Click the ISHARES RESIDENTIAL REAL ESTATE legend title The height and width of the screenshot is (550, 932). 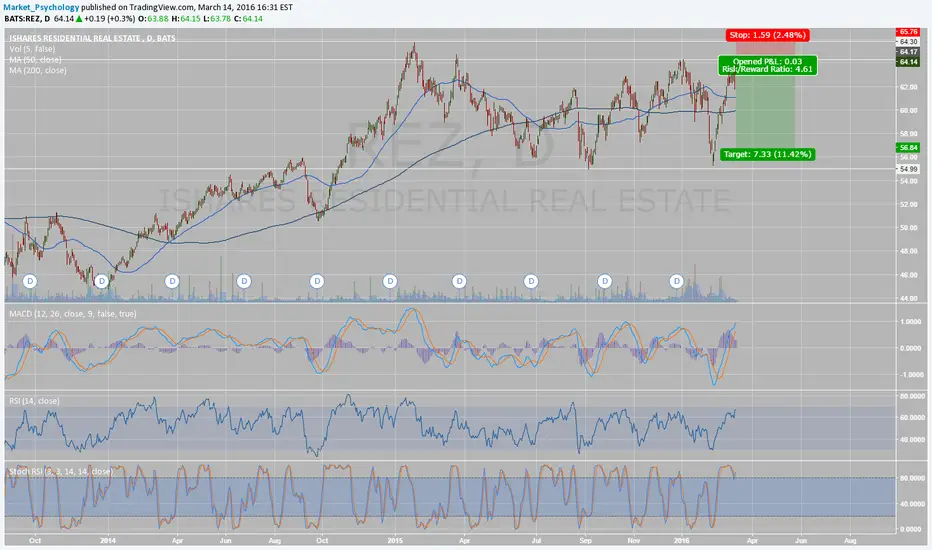[x=92, y=38]
